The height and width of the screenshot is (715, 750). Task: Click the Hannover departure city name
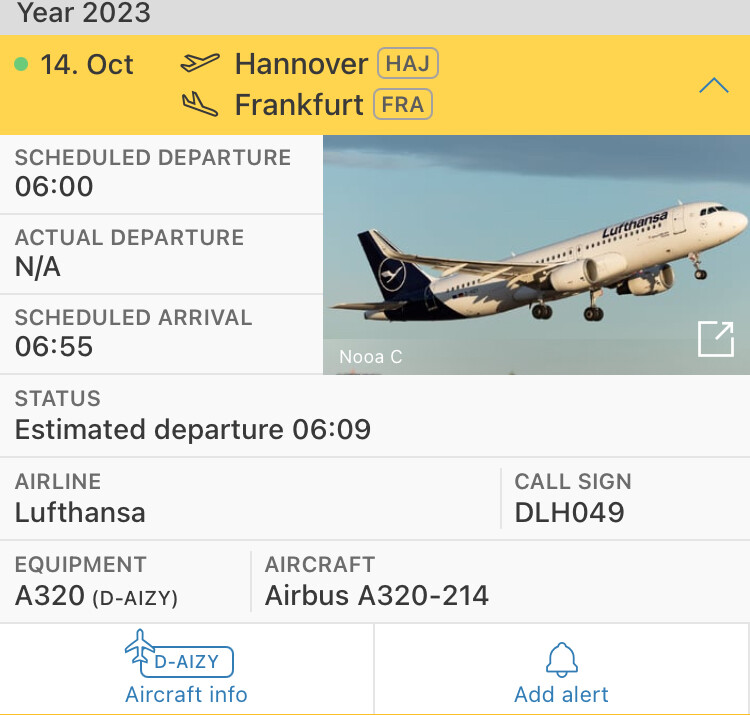tap(301, 64)
